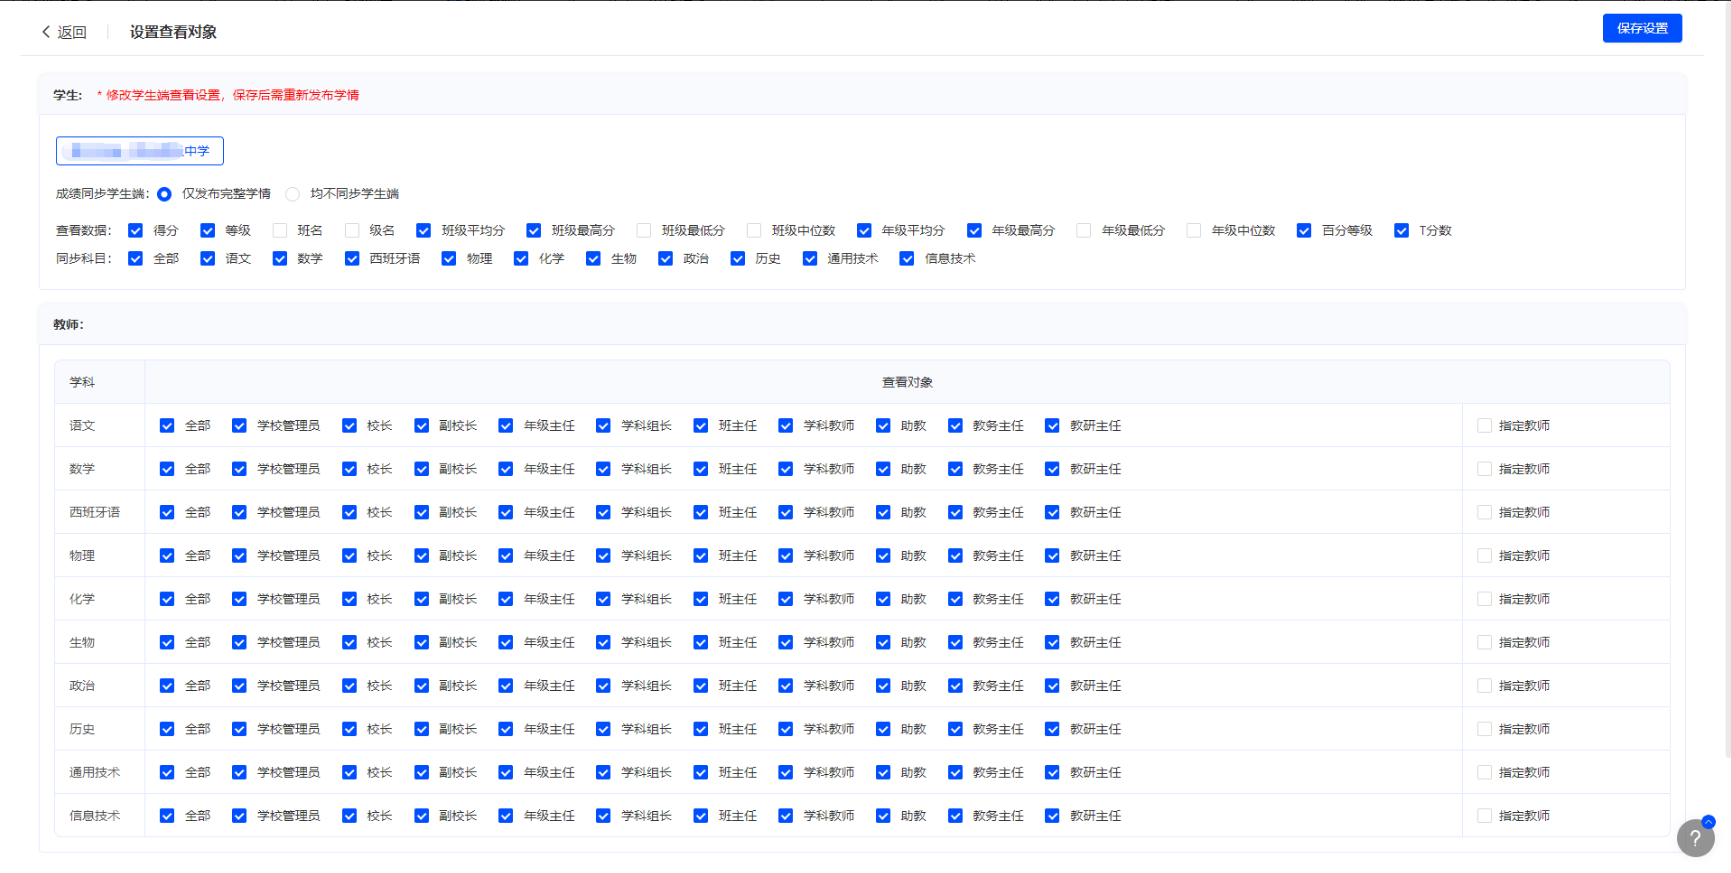Uncheck 校长 in the 数学 row

349,469
